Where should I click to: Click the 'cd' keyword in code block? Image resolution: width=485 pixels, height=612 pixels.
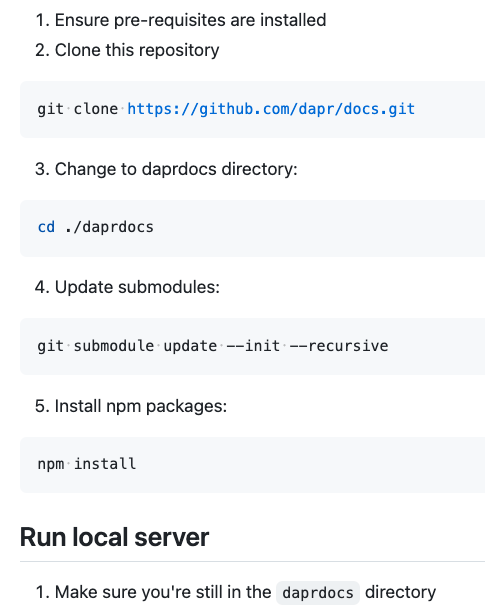[x=46, y=227]
